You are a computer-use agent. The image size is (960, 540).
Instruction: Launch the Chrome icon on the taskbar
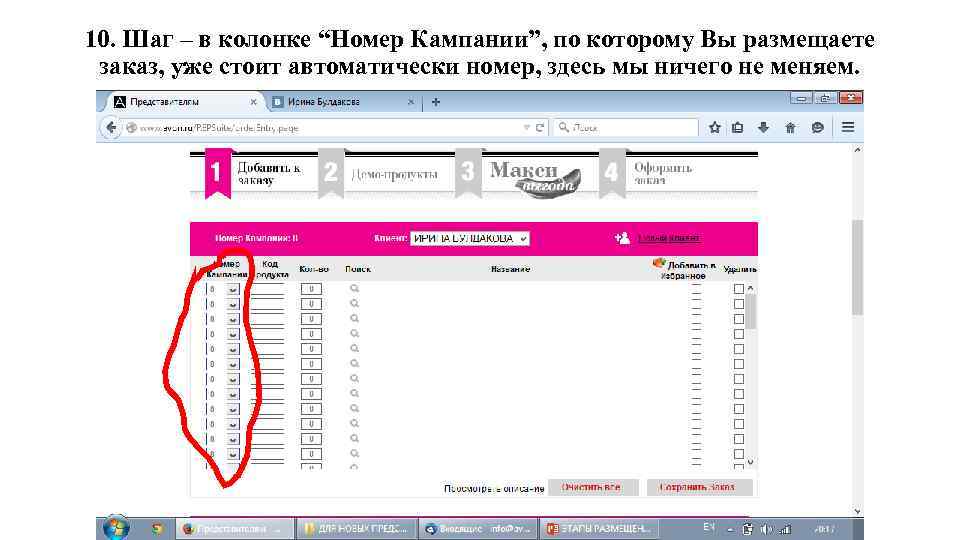157,528
